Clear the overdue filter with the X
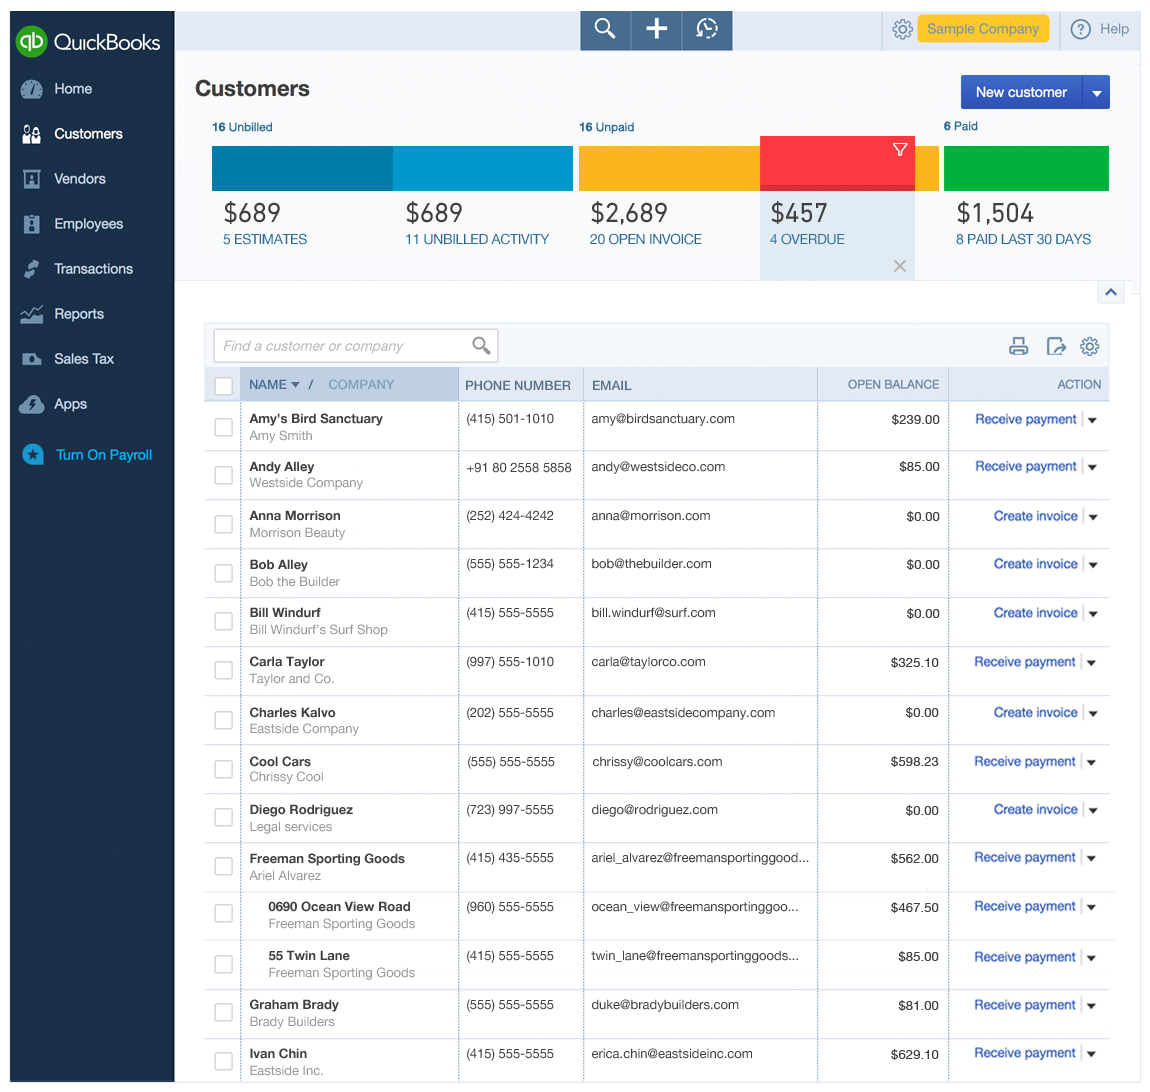1150x1092 pixels. pos(900,266)
